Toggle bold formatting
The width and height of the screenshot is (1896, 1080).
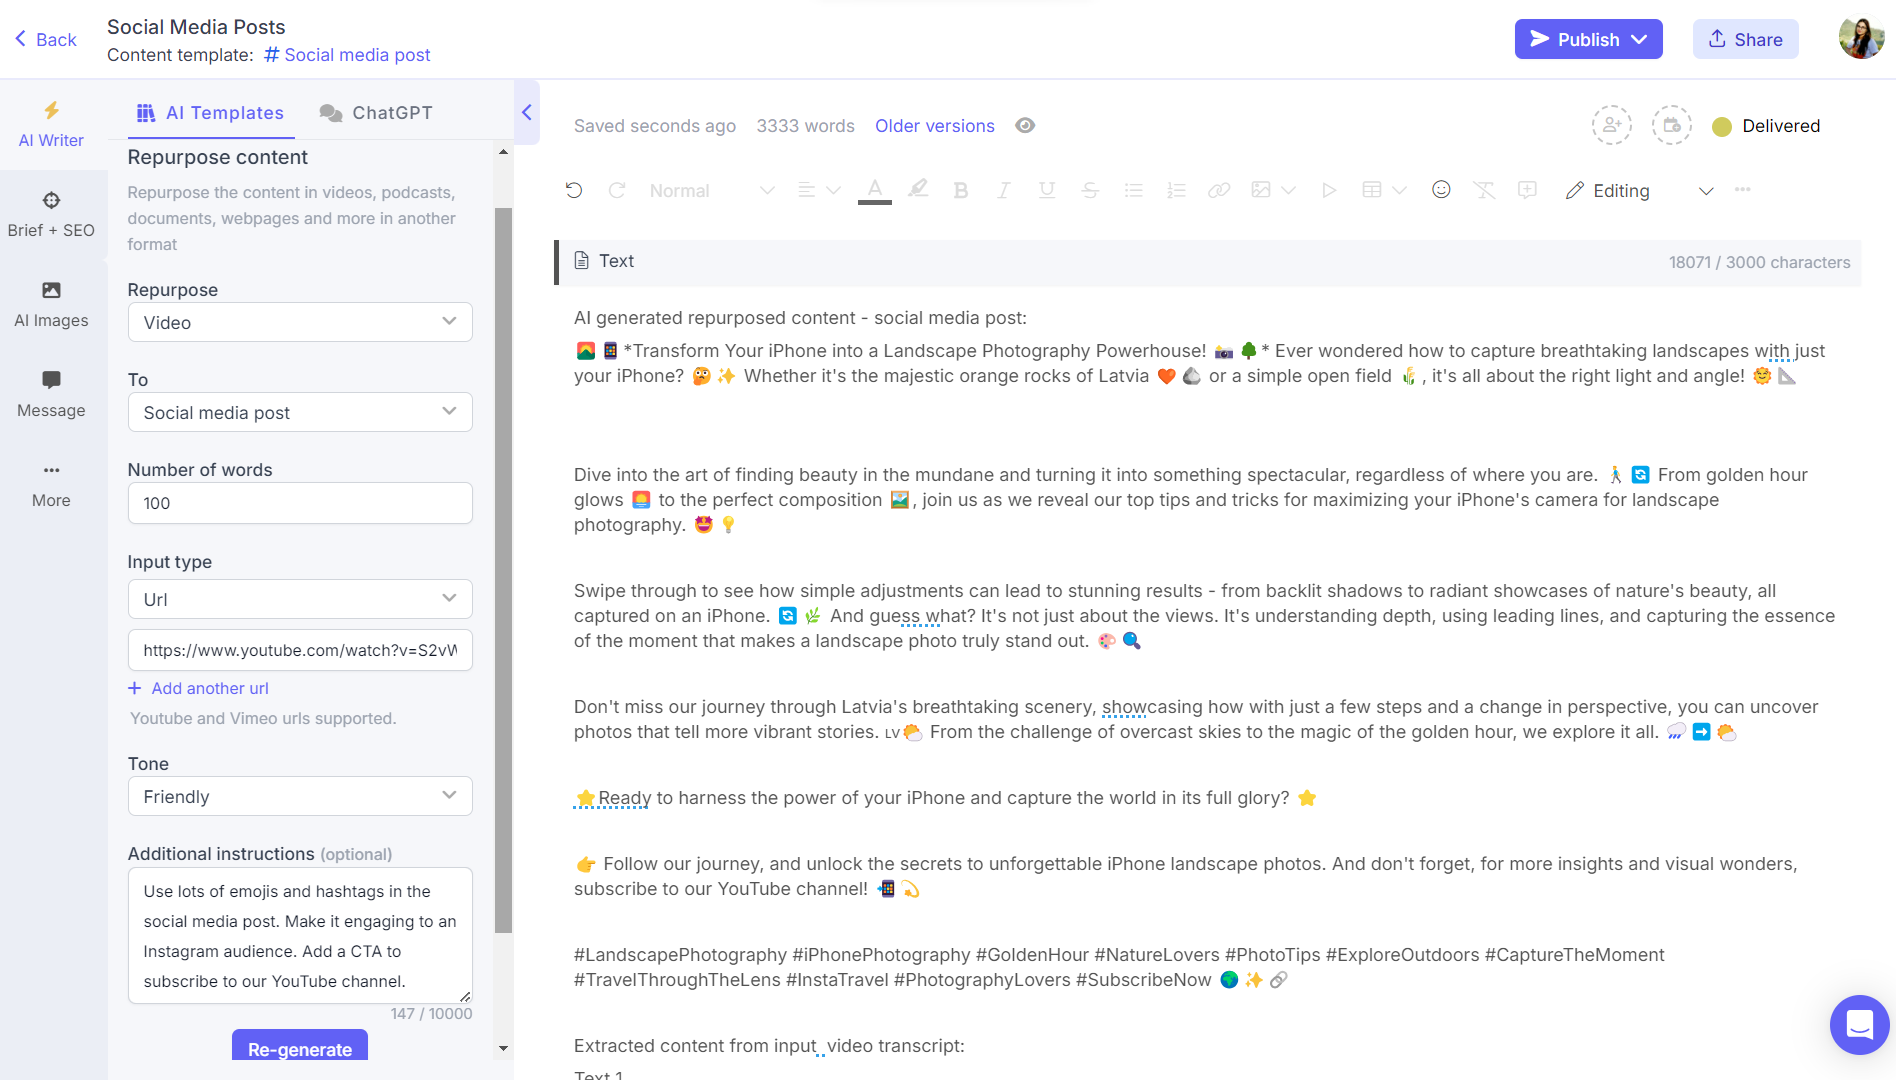click(x=960, y=189)
